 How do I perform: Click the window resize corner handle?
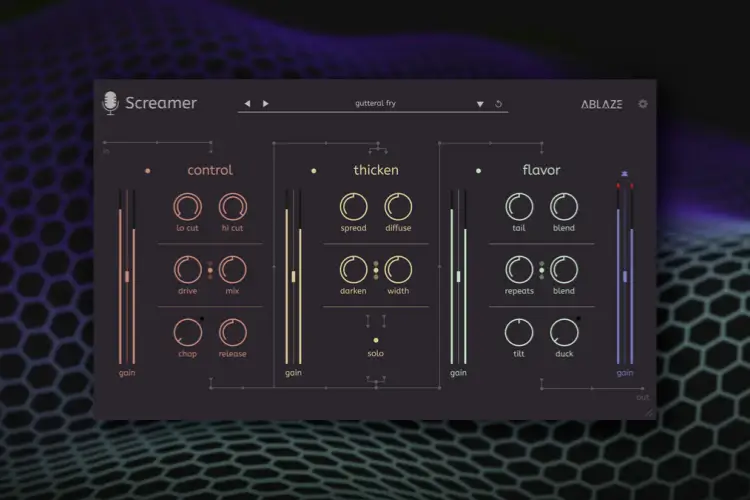(x=649, y=412)
